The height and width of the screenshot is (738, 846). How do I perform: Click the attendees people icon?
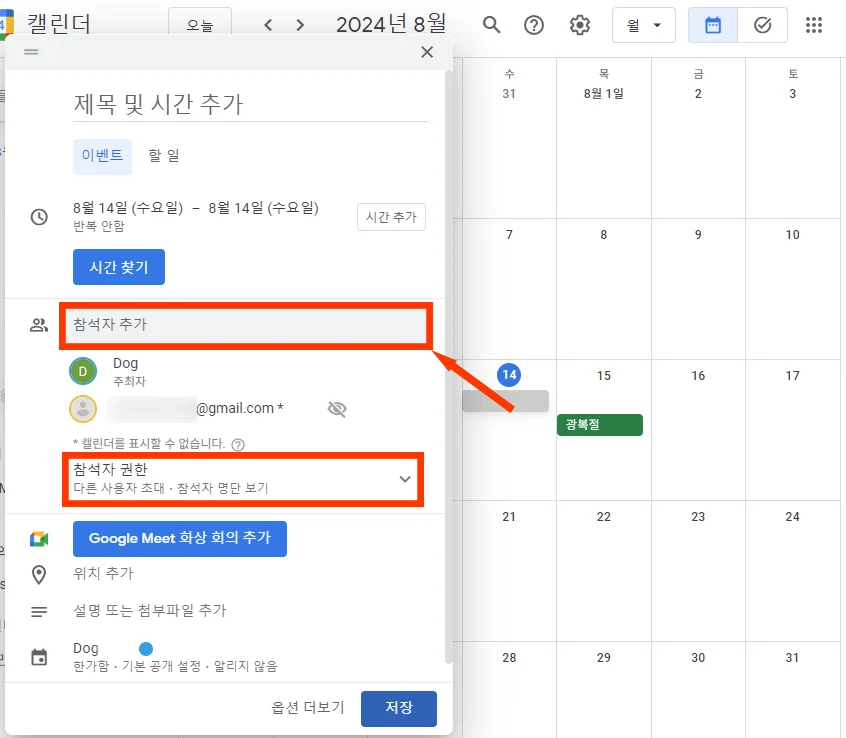click(x=40, y=323)
